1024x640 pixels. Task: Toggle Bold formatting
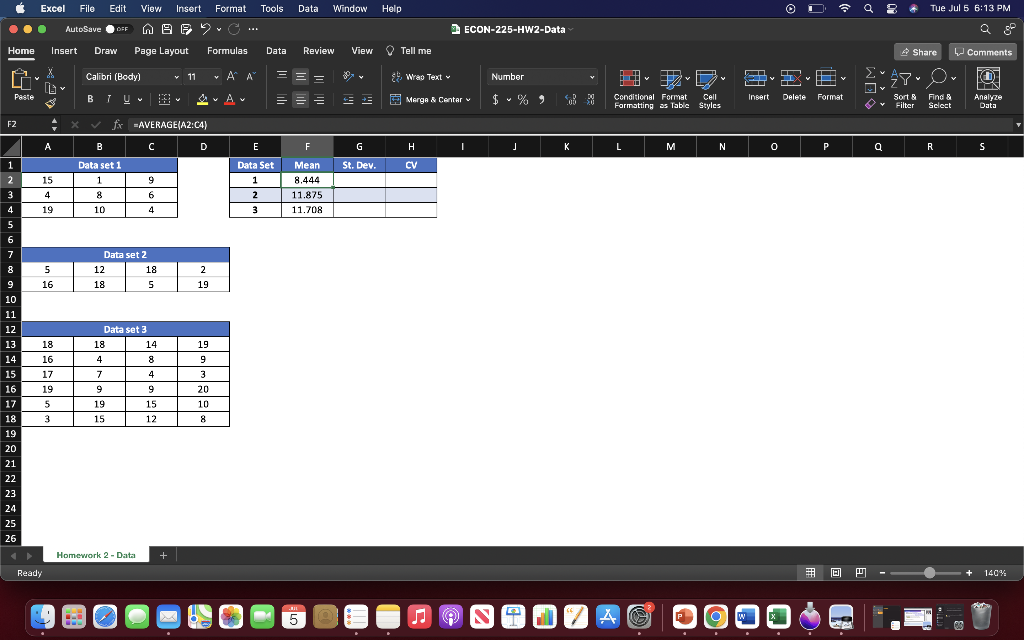[90, 99]
